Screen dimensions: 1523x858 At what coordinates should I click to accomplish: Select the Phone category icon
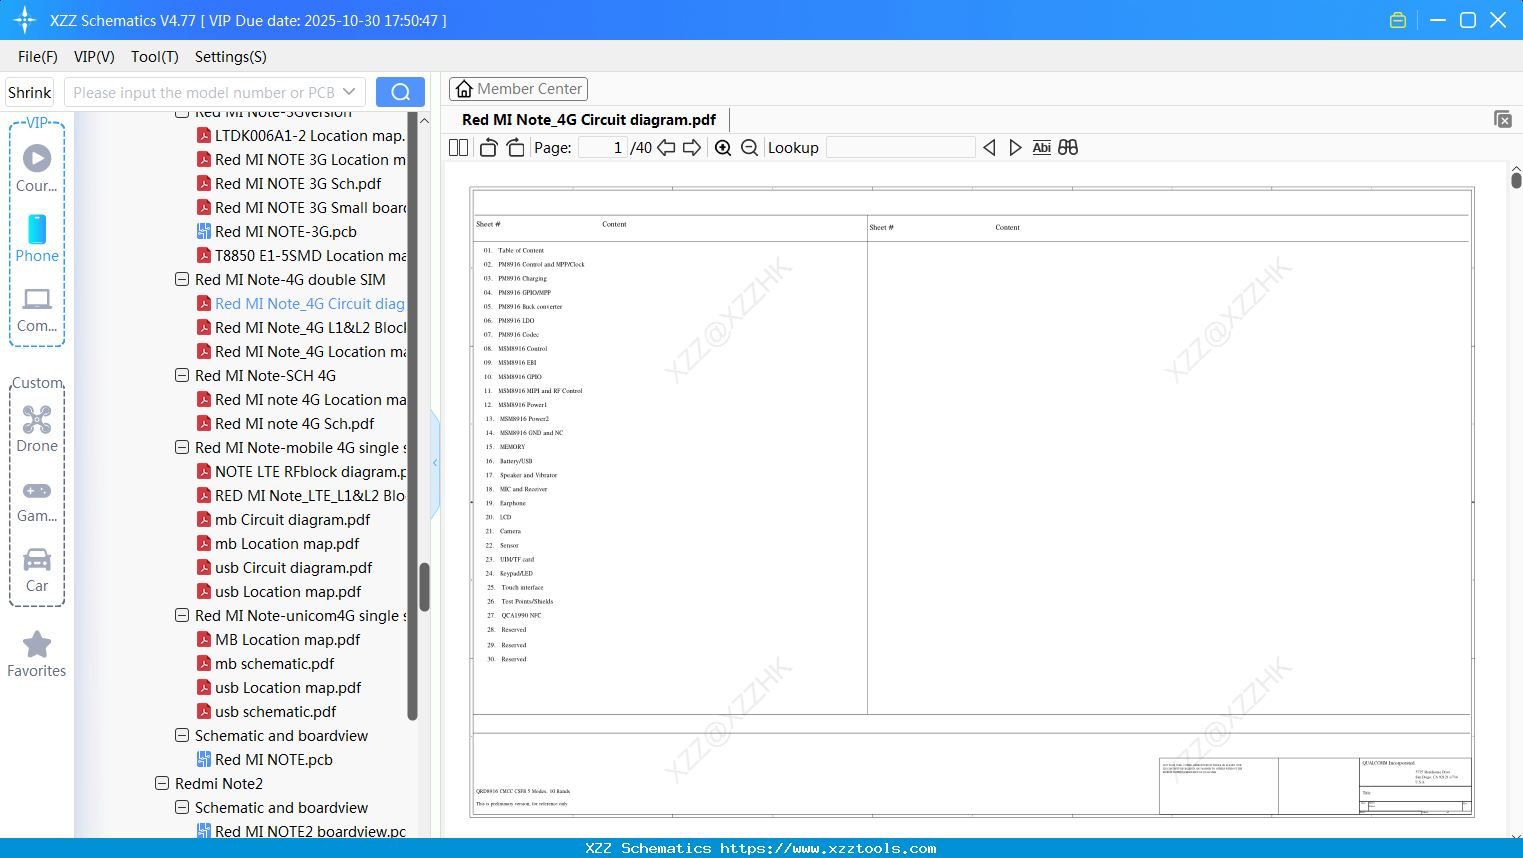click(37, 238)
